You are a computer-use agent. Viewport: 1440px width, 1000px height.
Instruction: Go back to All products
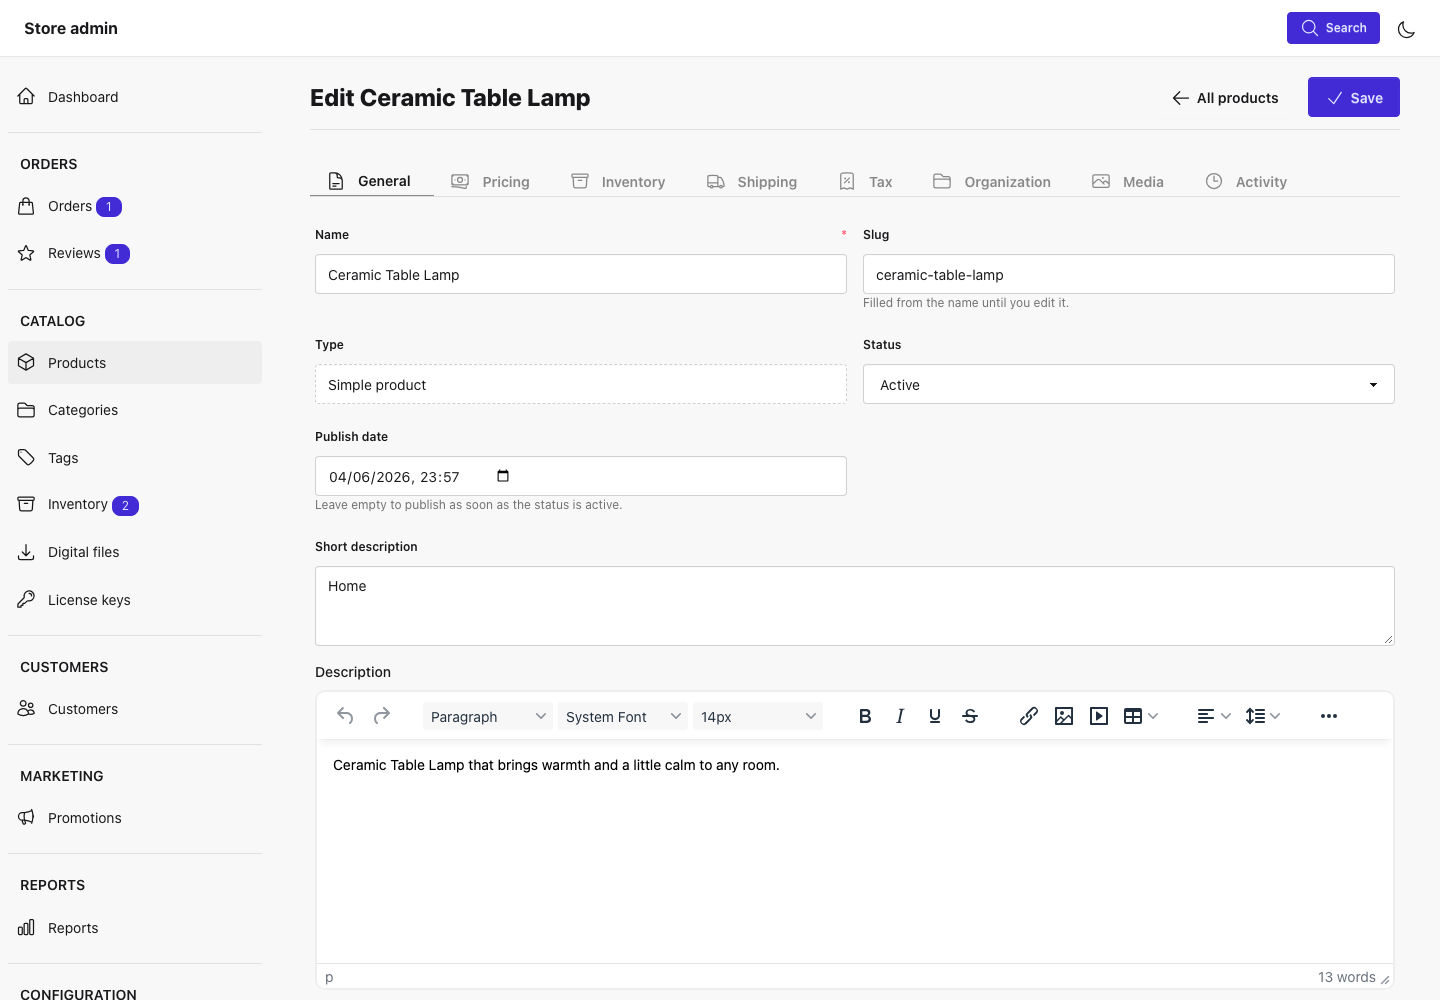(1225, 98)
